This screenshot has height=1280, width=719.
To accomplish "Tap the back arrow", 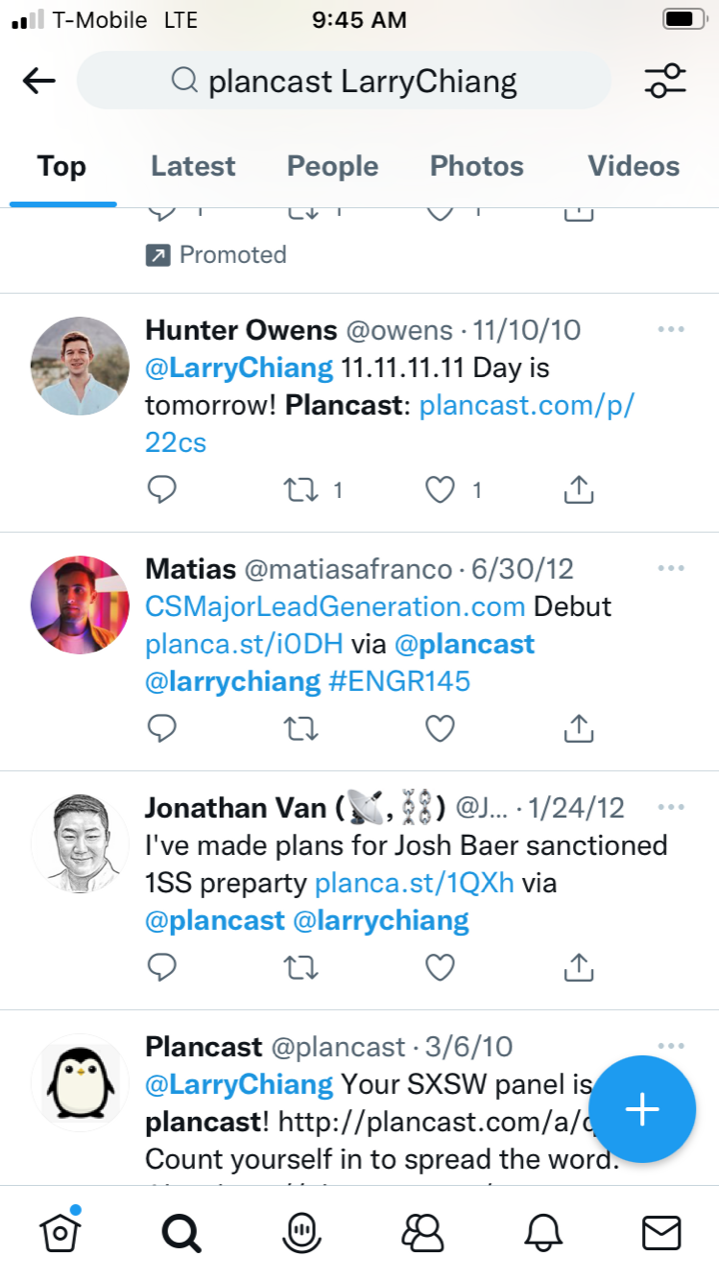I will [x=39, y=81].
